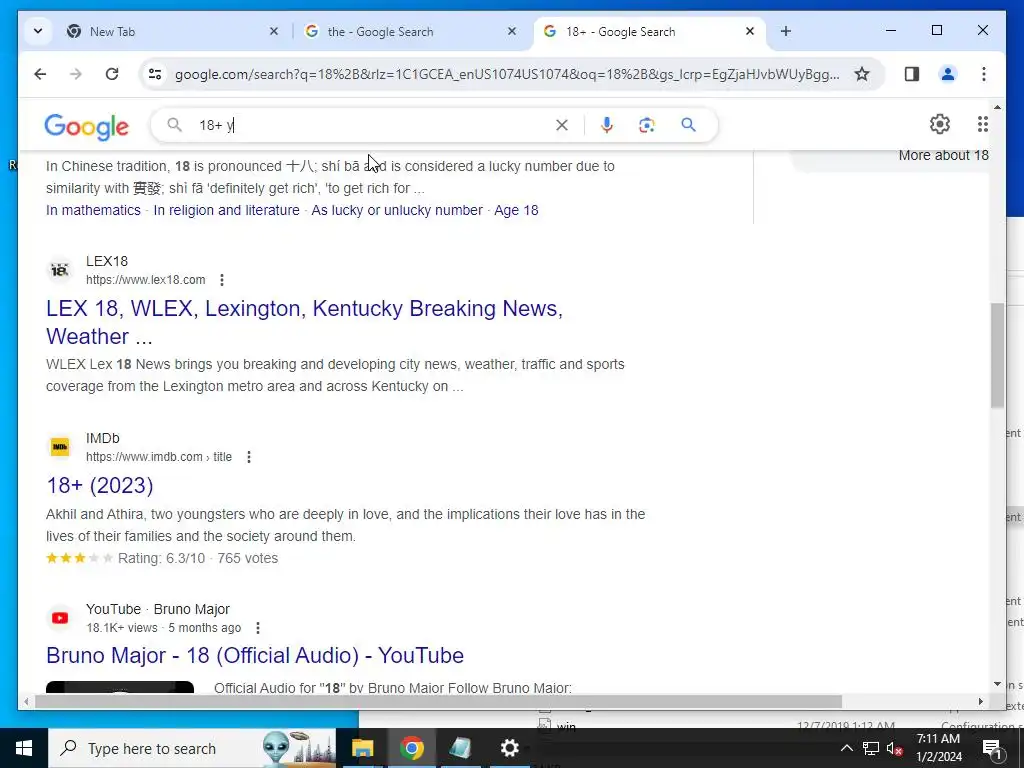This screenshot has height=768, width=1024.
Task: Click the scrollbar down arrow
Action: tap(997, 684)
